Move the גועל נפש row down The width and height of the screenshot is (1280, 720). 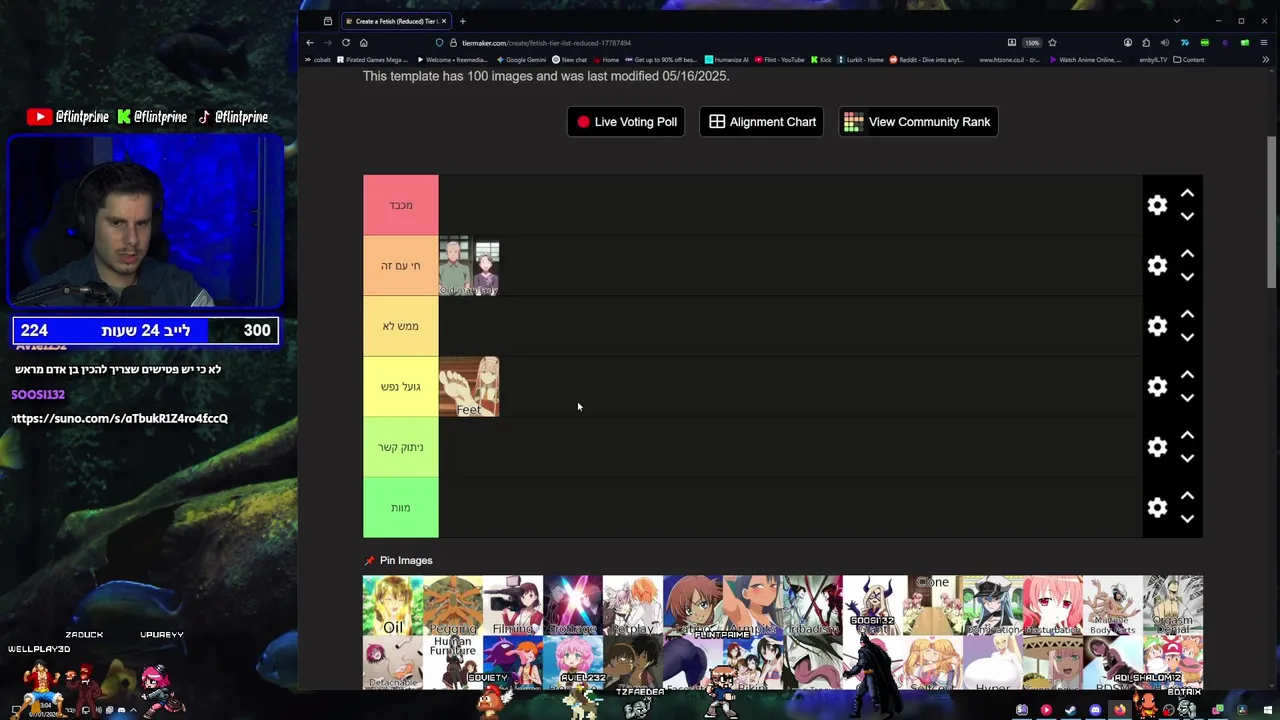tap(1187, 398)
